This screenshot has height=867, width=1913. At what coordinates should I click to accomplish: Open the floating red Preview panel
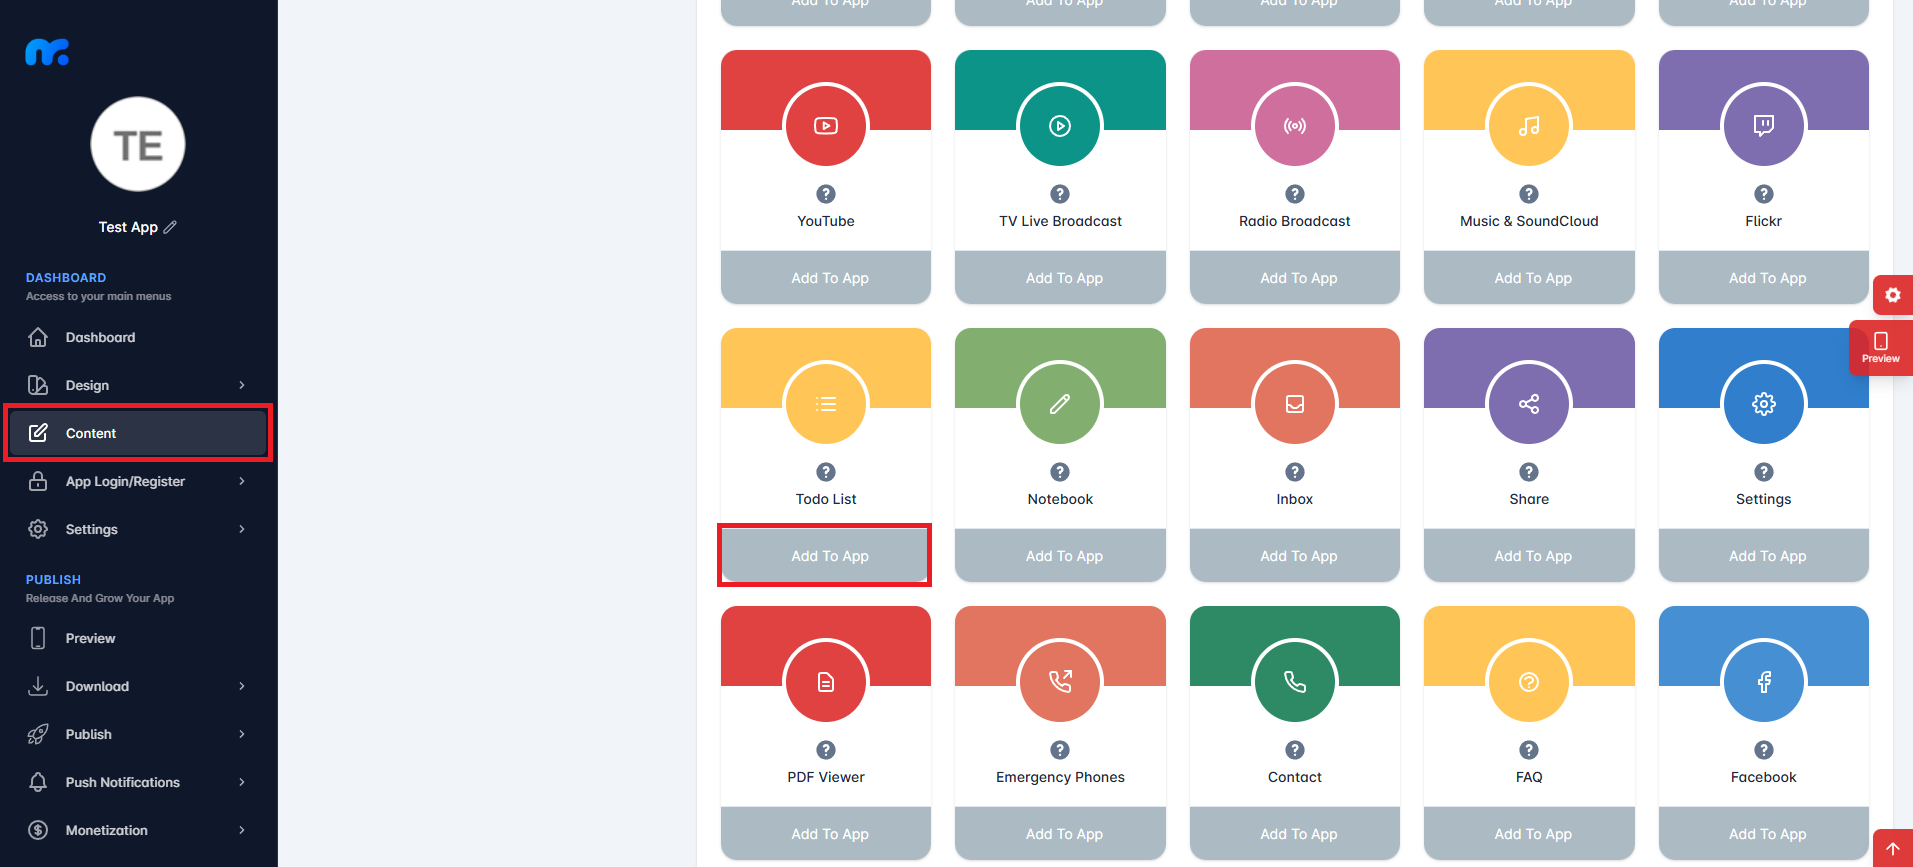click(1880, 347)
